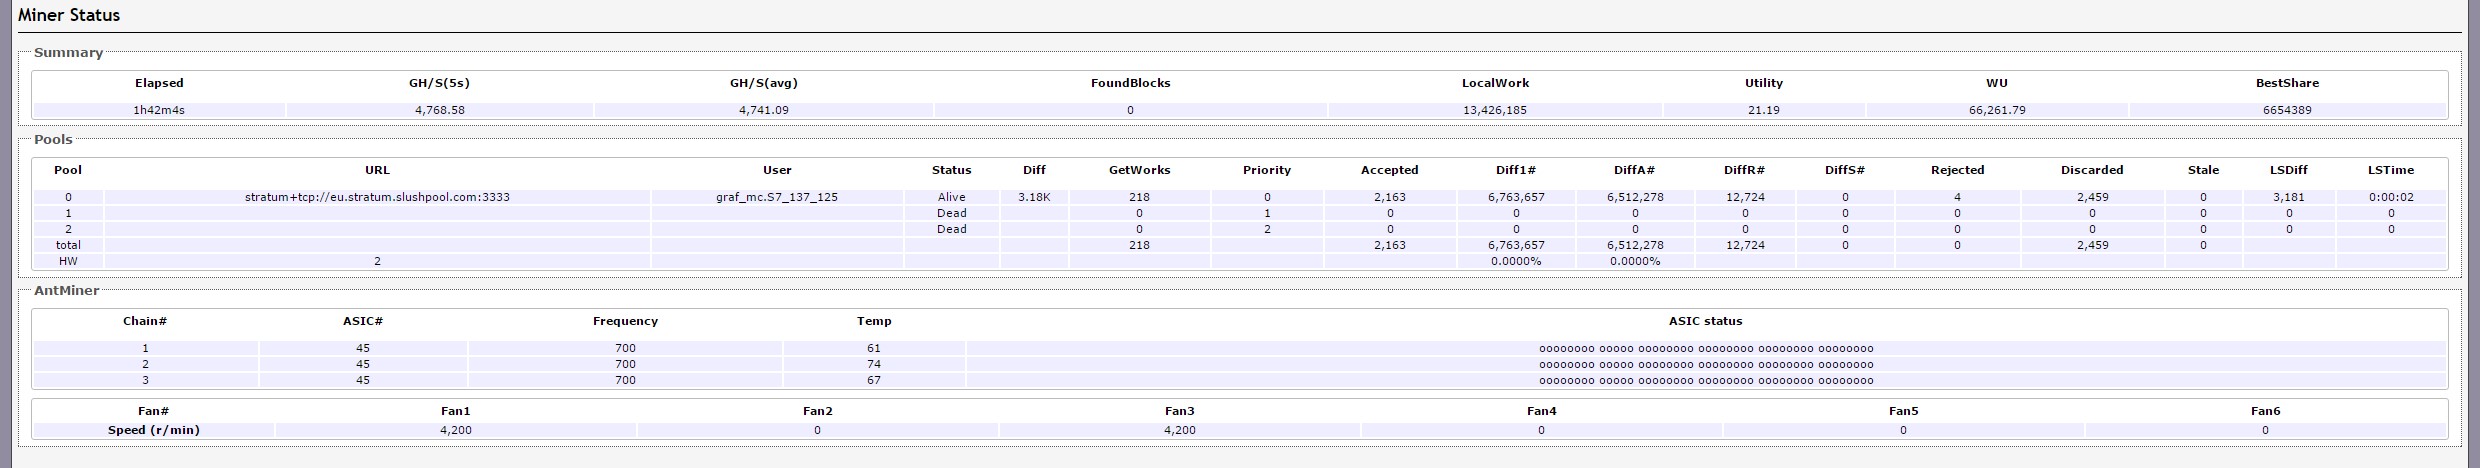Click the graf_mc.S7_137_125 user entry
The width and height of the screenshot is (2480, 468).
776,197
